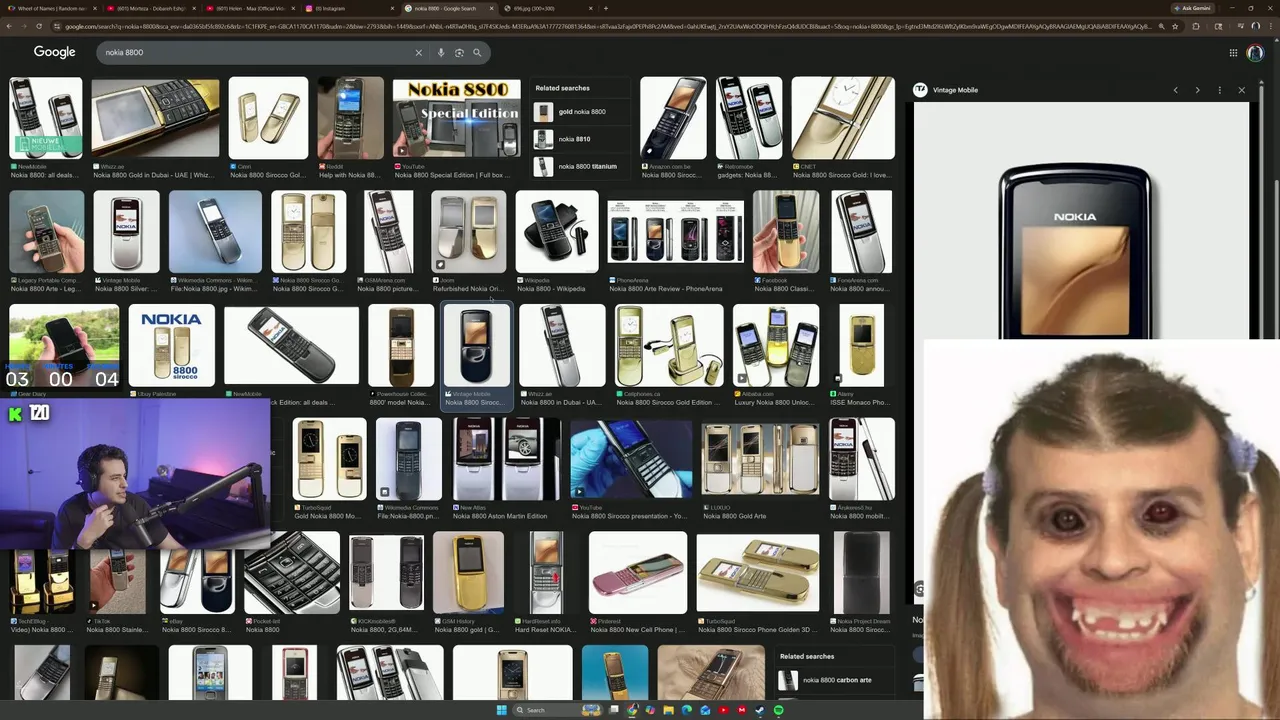Switch to the Instagram tab
The width and height of the screenshot is (1280, 720).
coord(348,8)
